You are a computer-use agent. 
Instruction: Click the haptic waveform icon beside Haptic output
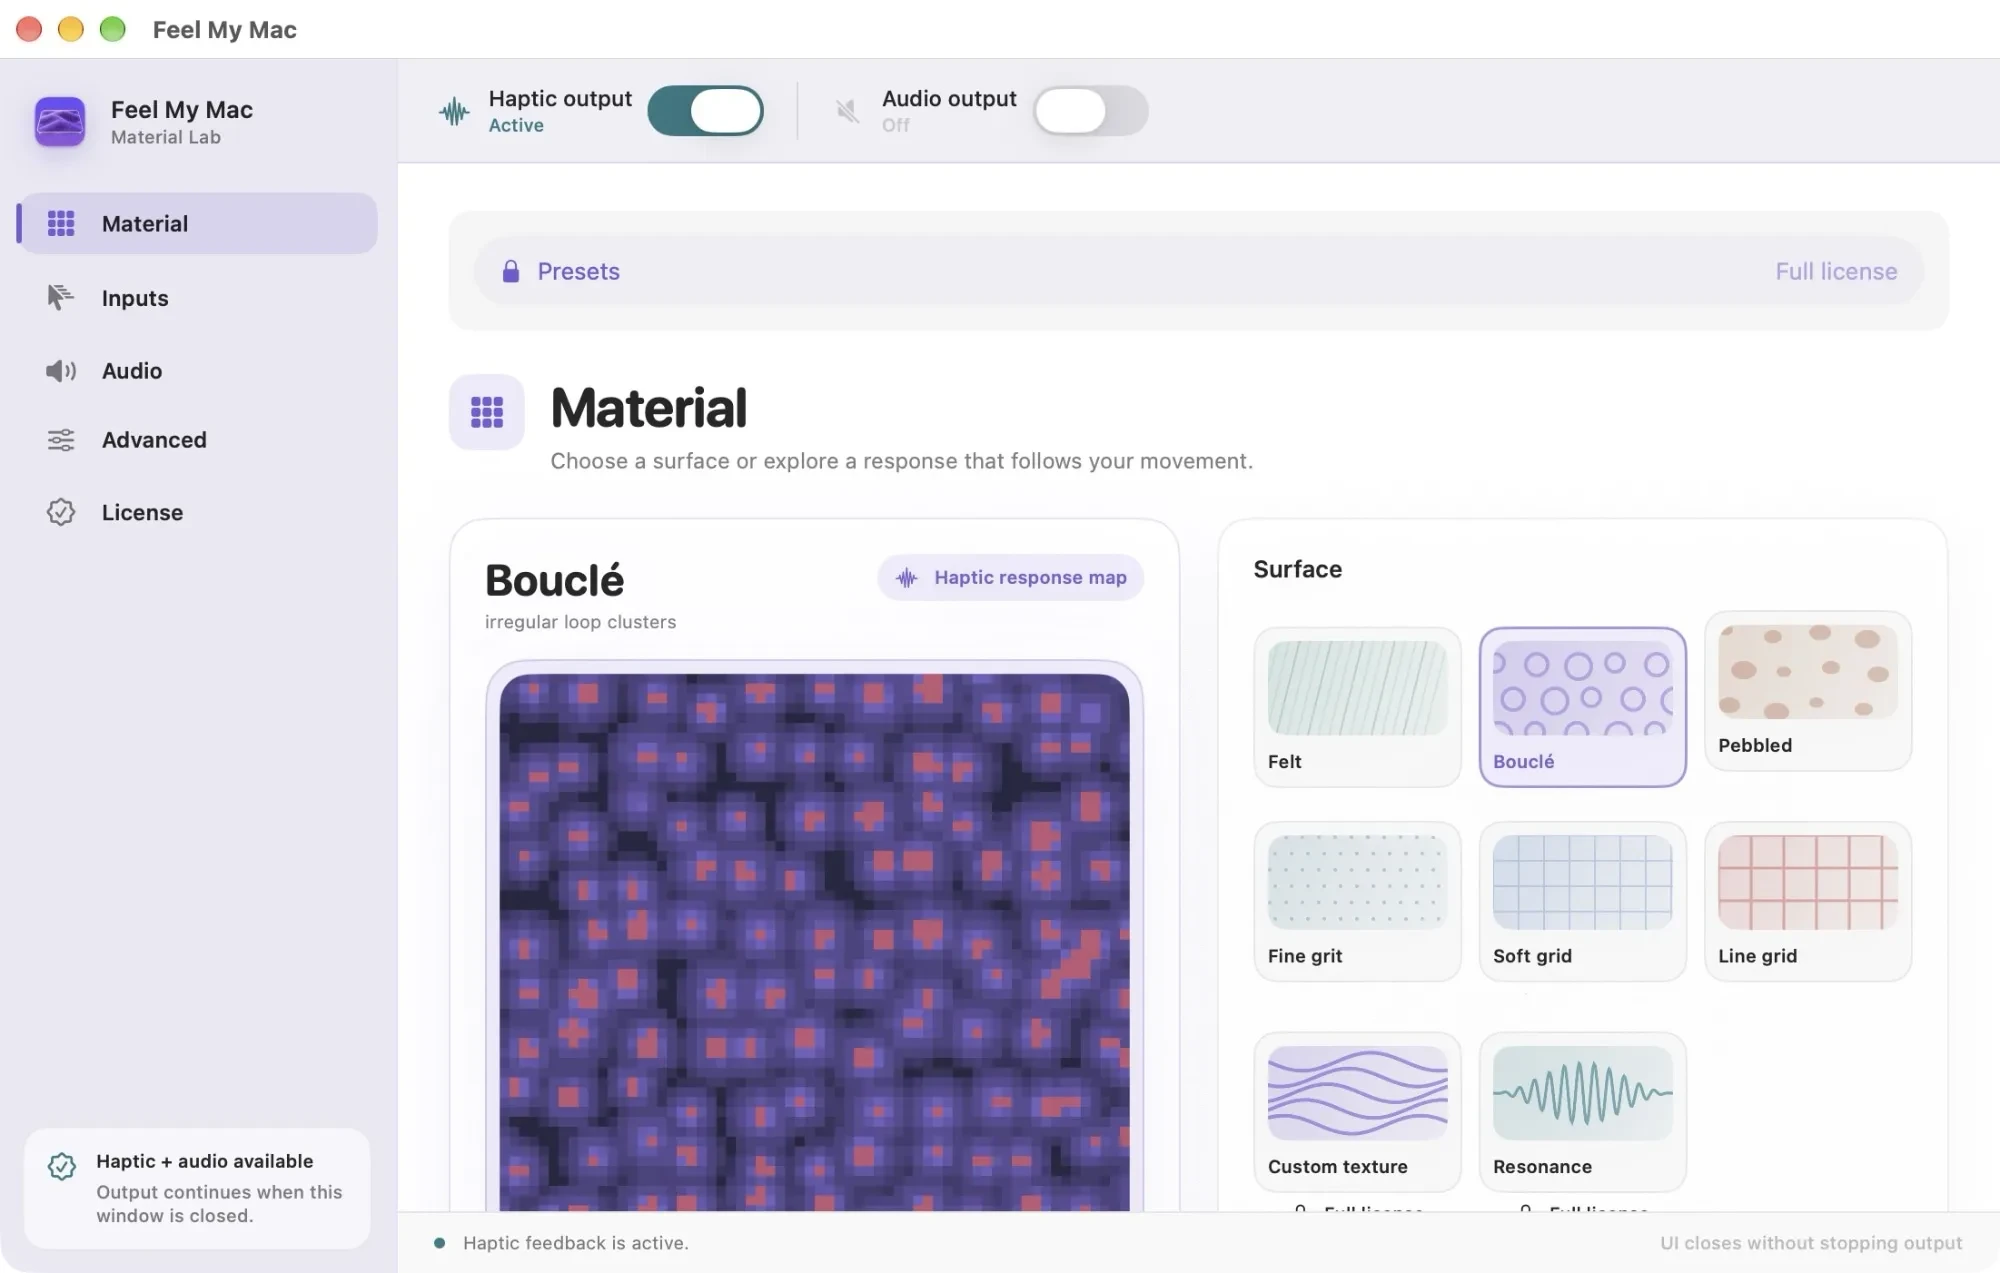(454, 111)
